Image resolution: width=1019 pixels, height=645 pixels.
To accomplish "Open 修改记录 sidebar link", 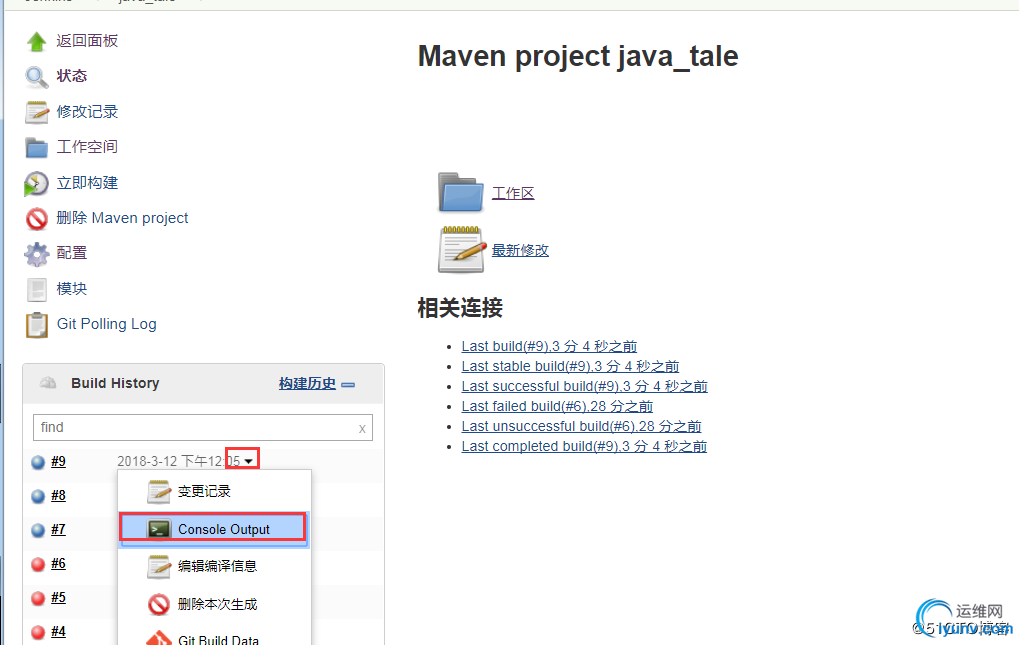I will tap(87, 112).
